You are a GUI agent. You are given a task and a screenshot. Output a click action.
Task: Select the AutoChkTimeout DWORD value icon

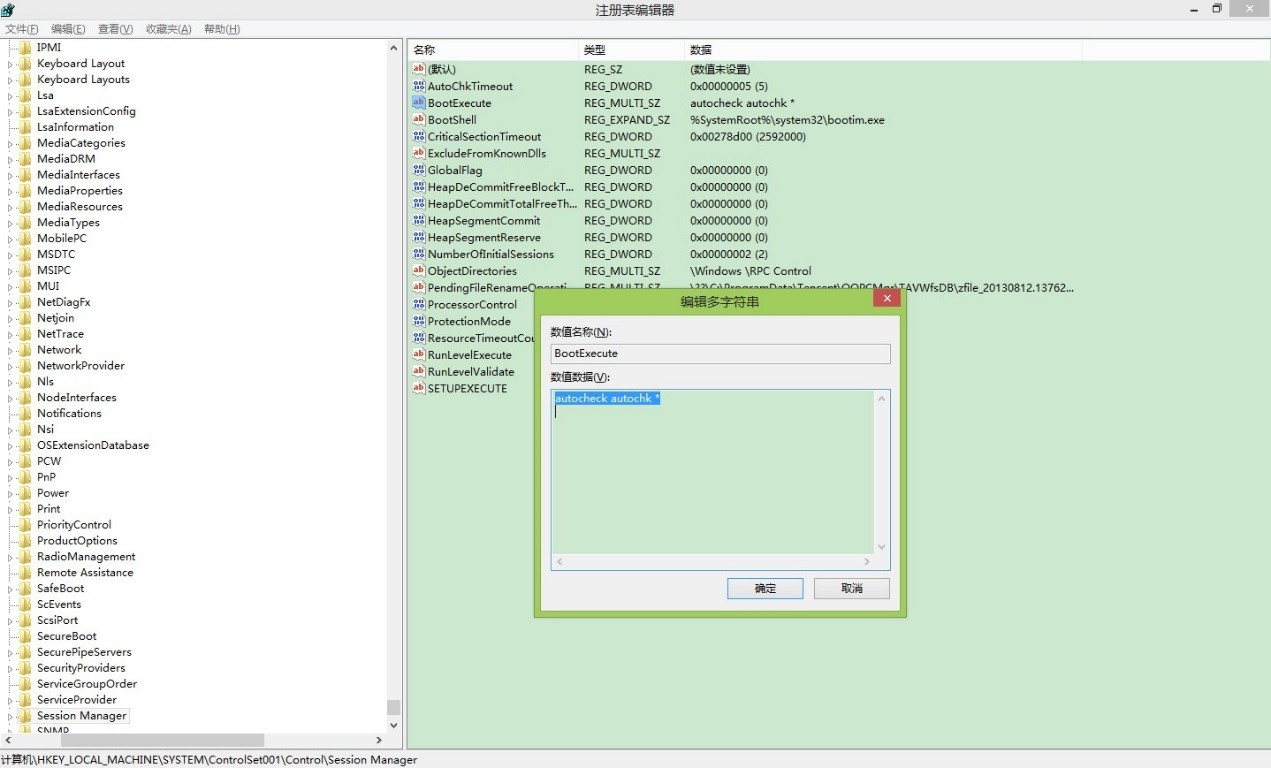[x=419, y=86]
